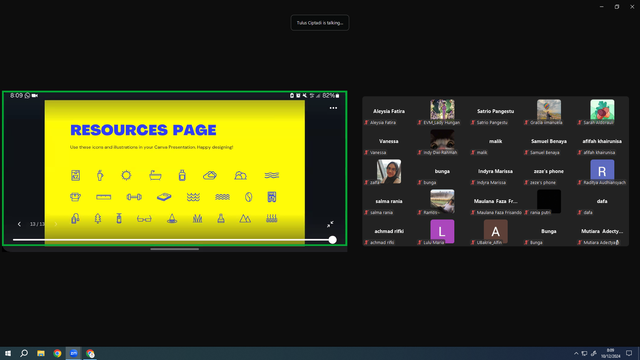The image size is (640, 360).
Task: Click the chef hat icon on the slide
Action: coord(76,197)
